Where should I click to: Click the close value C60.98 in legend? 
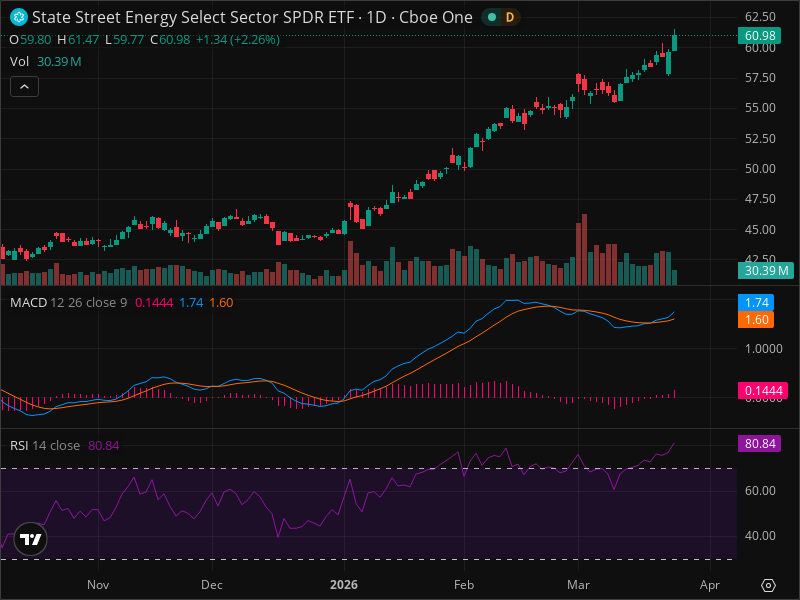[x=170, y=40]
